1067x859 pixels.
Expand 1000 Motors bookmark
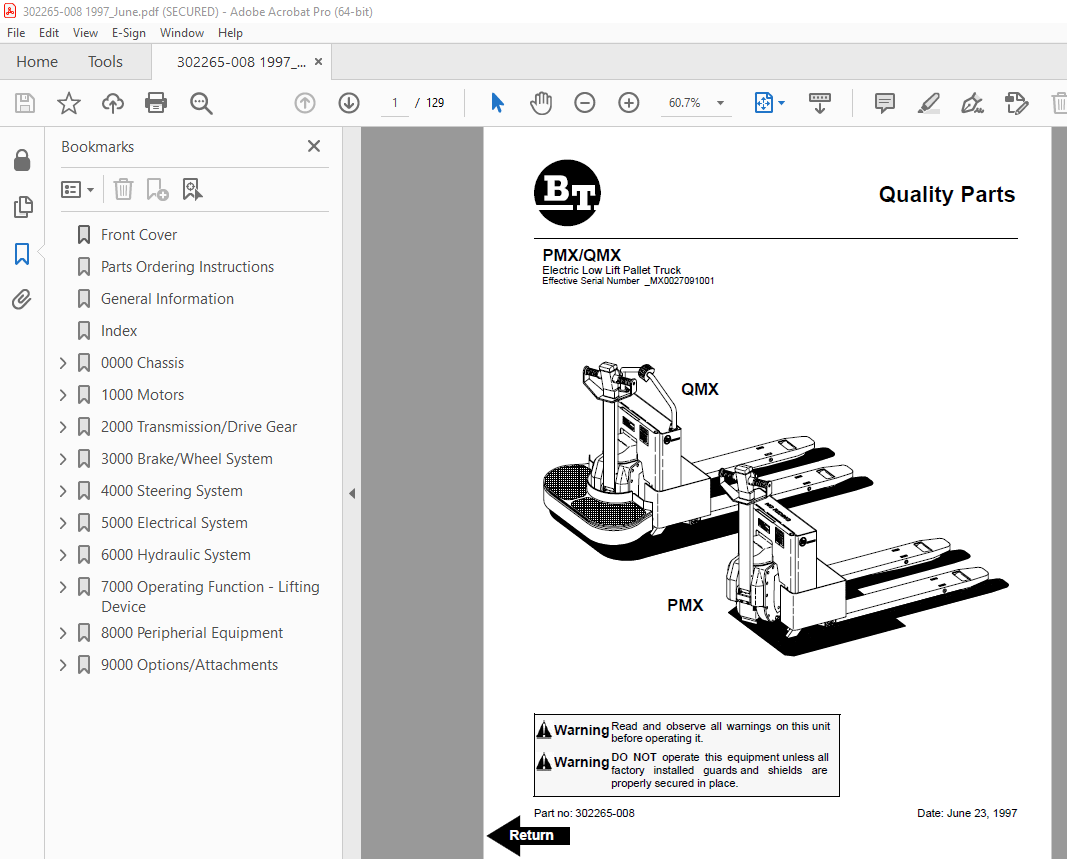click(x=63, y=395)
